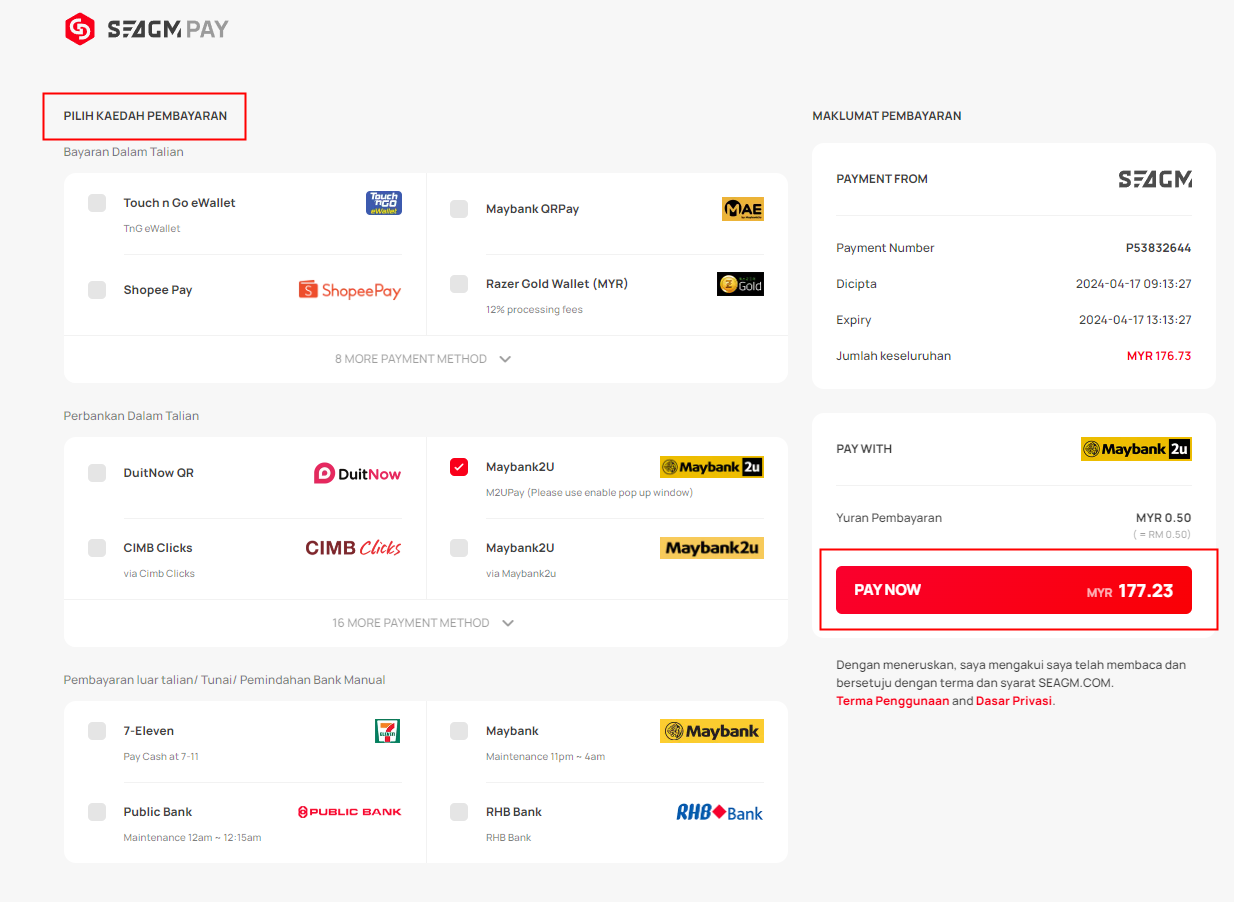Click the RHB Bank logo
Viewport: 1234px width, 902px height.
(x=720, y=812)
